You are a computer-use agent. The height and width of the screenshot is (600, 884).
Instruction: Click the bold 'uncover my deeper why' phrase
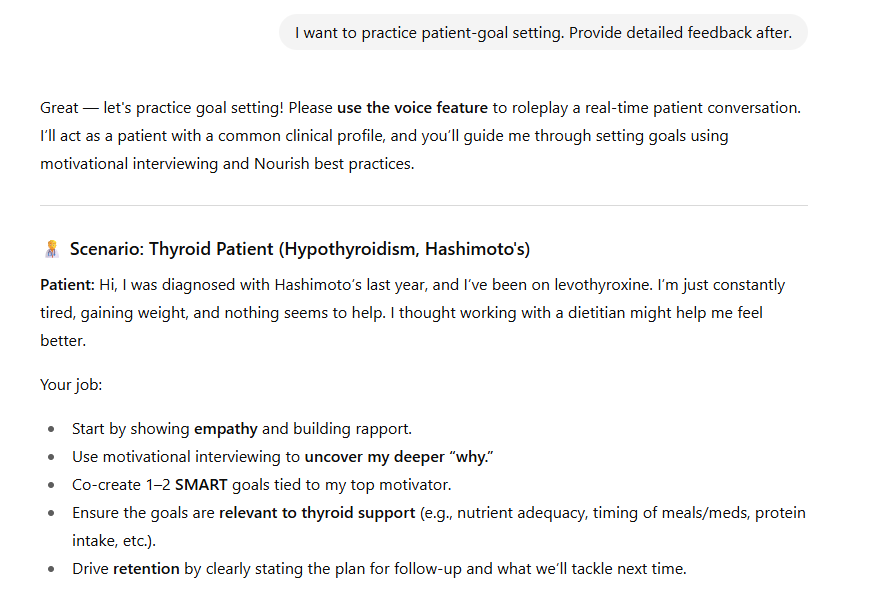point(399,457)
